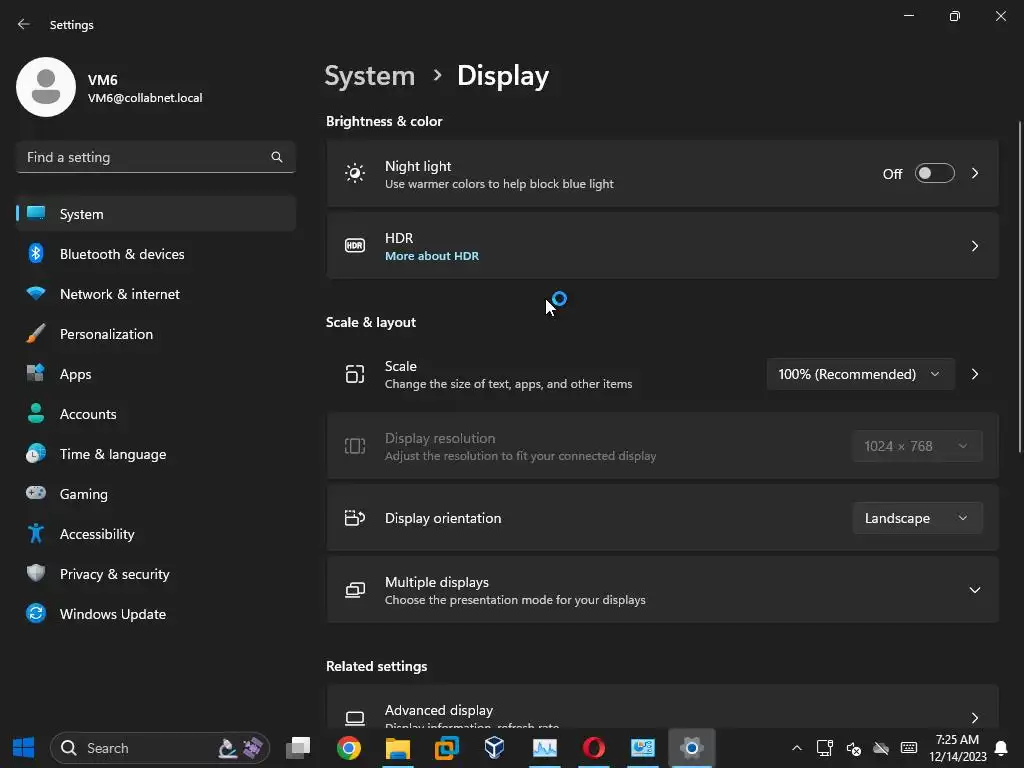The image size is (1024, 768).
Task: Click the Multiple displays icon
Action: (355, 590)
